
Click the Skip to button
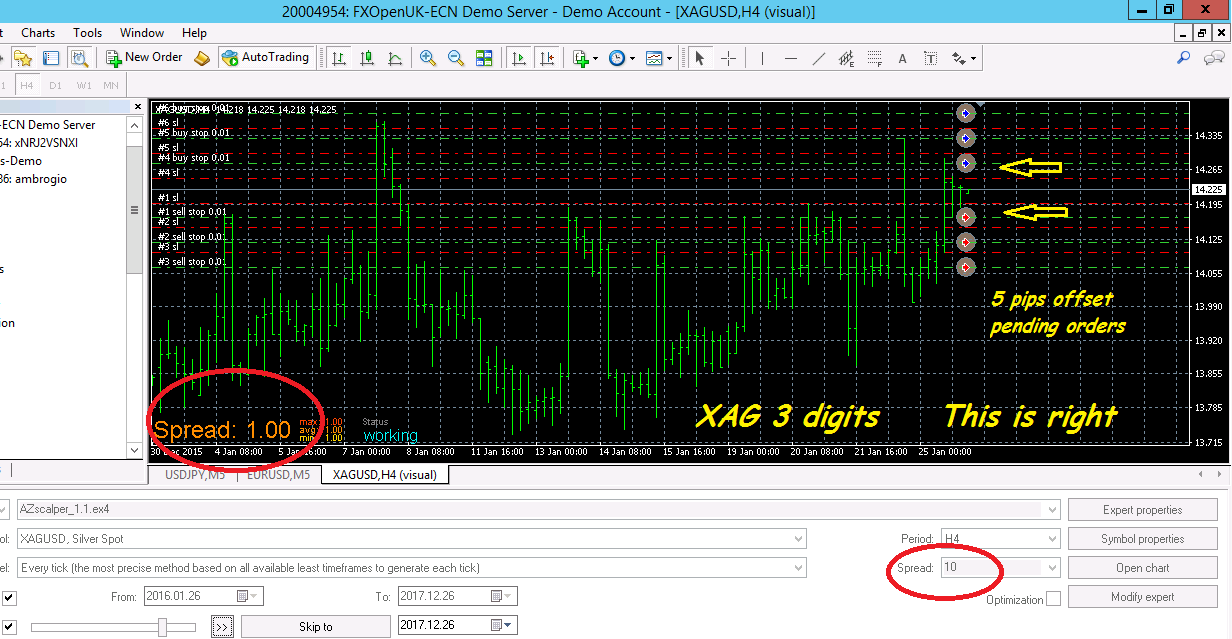(x=315, y=627)
